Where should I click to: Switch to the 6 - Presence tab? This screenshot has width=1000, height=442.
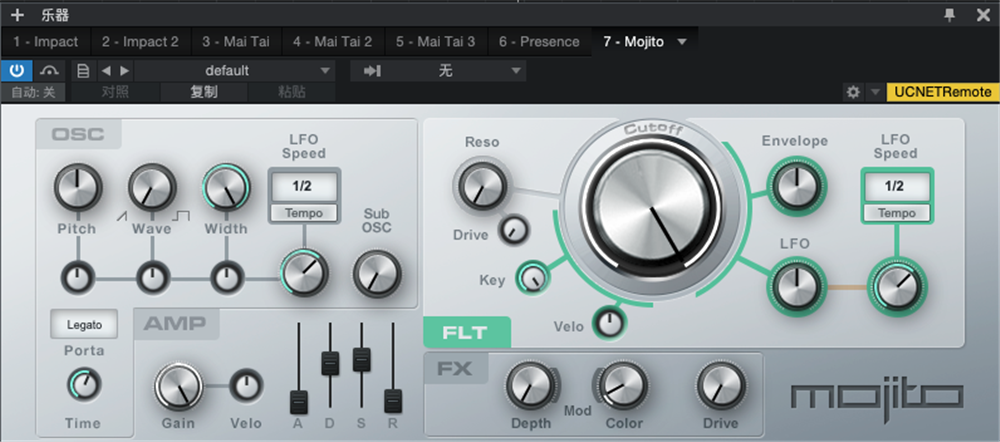(x=540, y=42)
